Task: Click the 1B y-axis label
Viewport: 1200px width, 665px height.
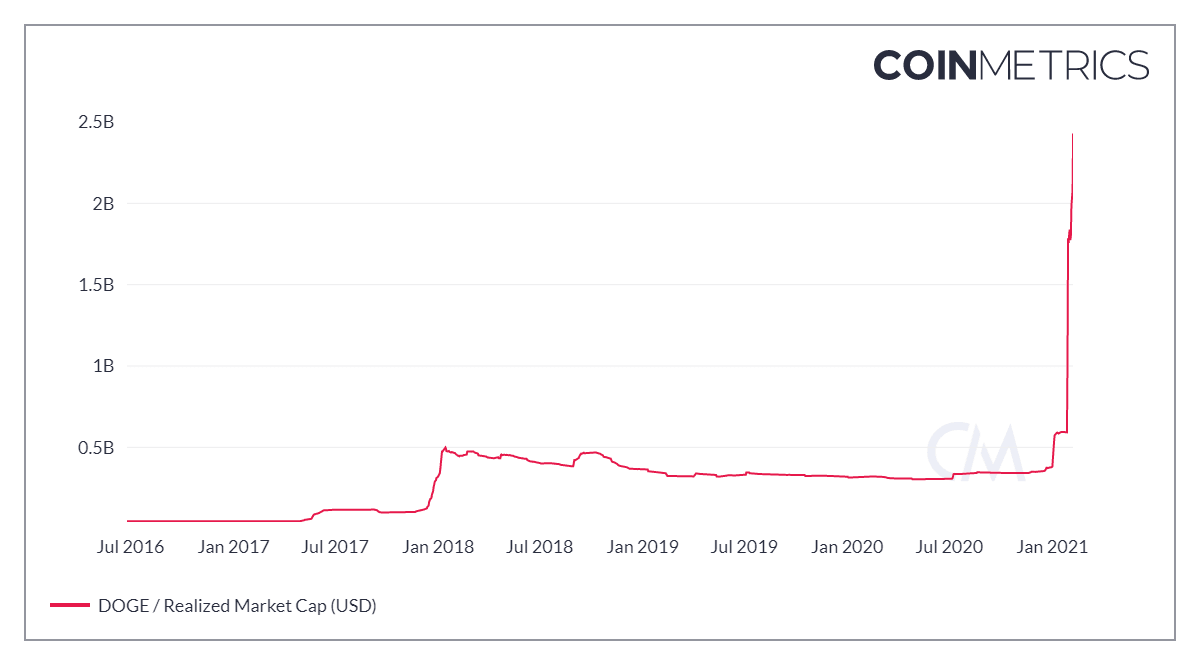Action: [102, 366]
